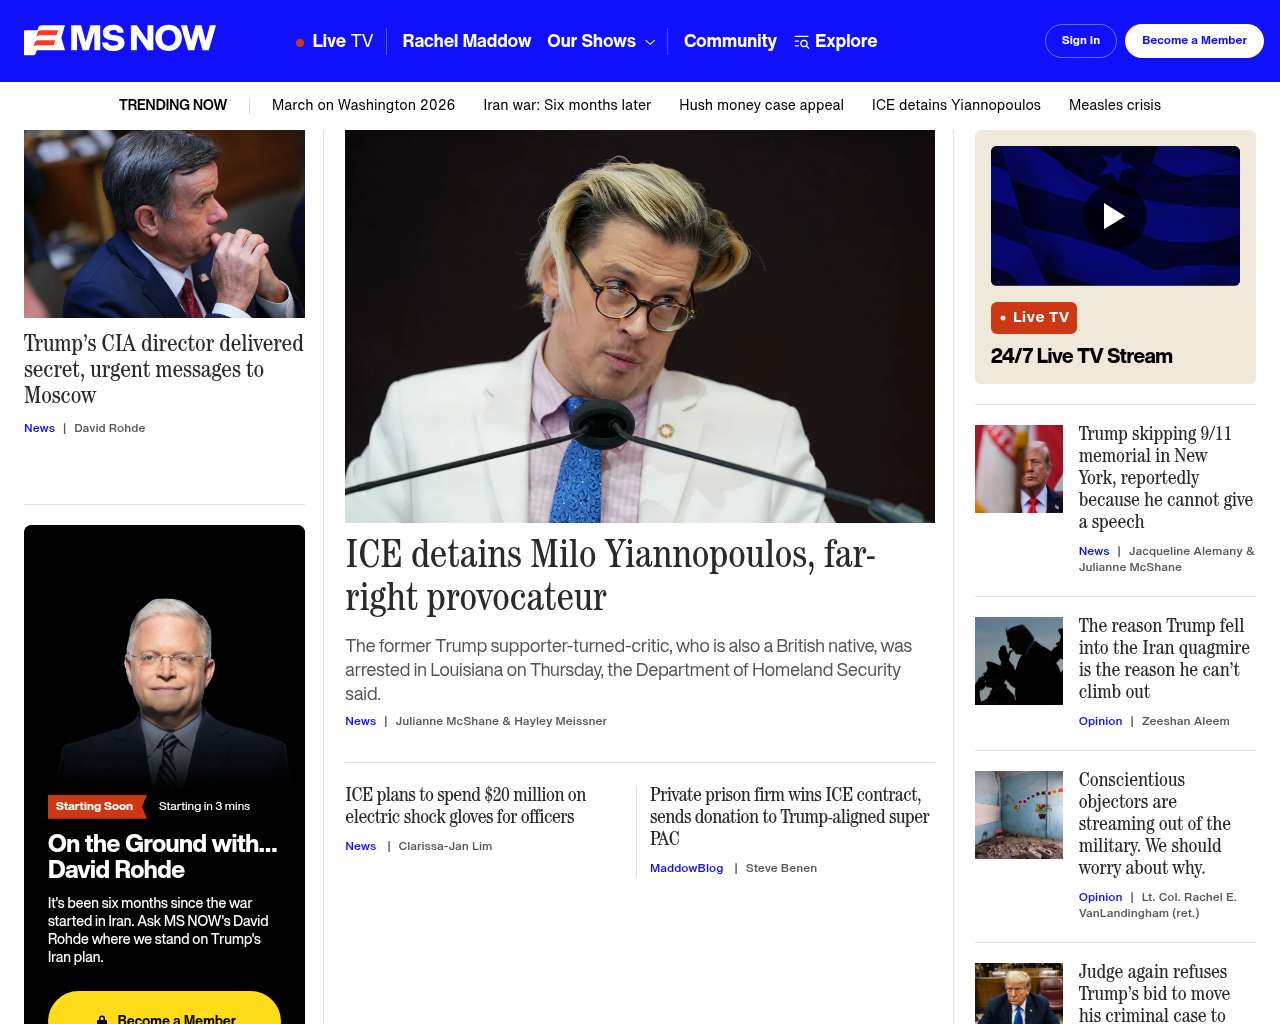Open trending topic Iran war: Six months later

(567, 105)
